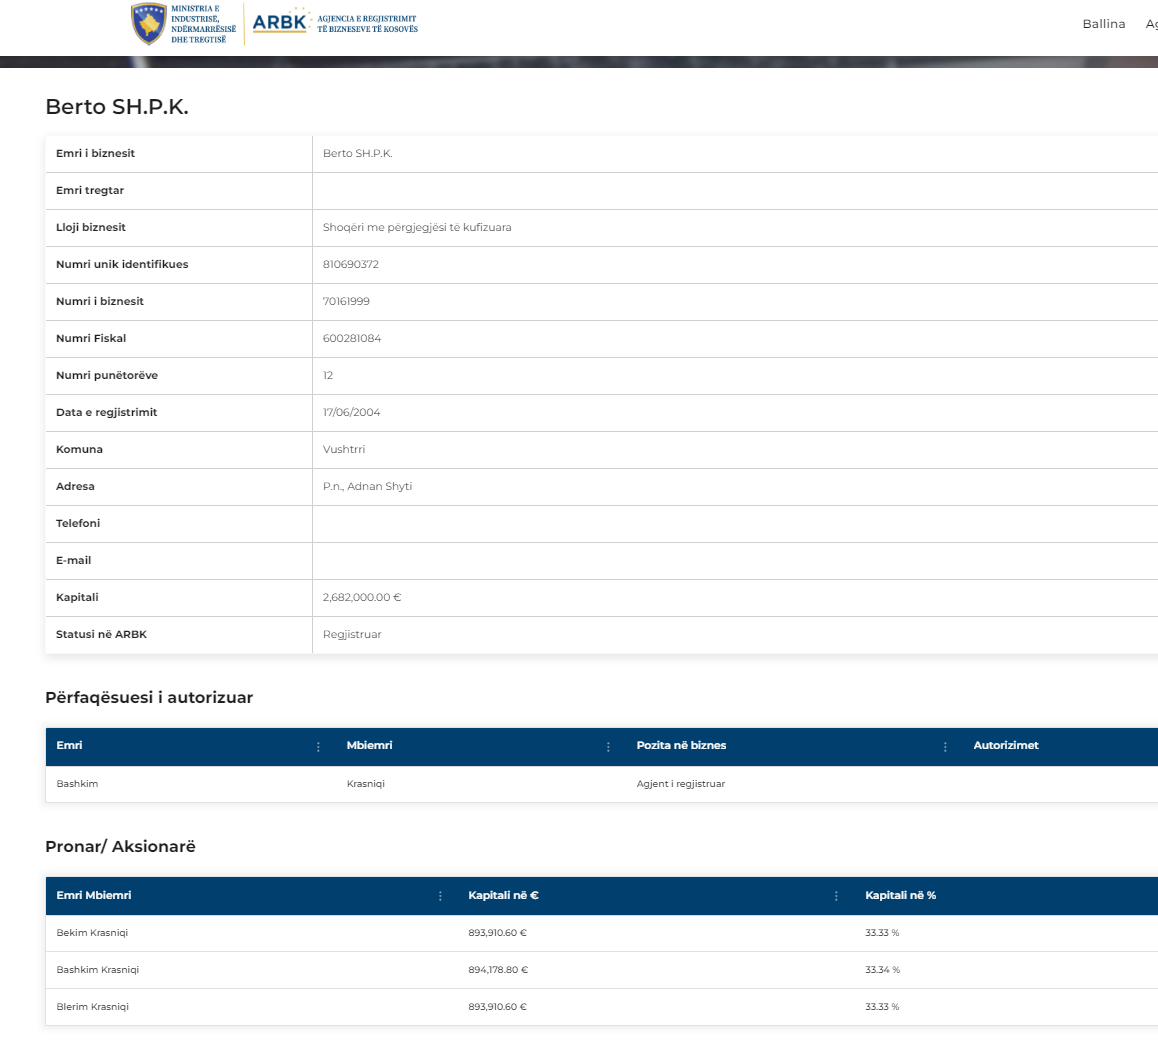1158x1040 pixels.
Task: Click the Autorizimet column header
Action: pyautogui.click(x=1006, y=746)
